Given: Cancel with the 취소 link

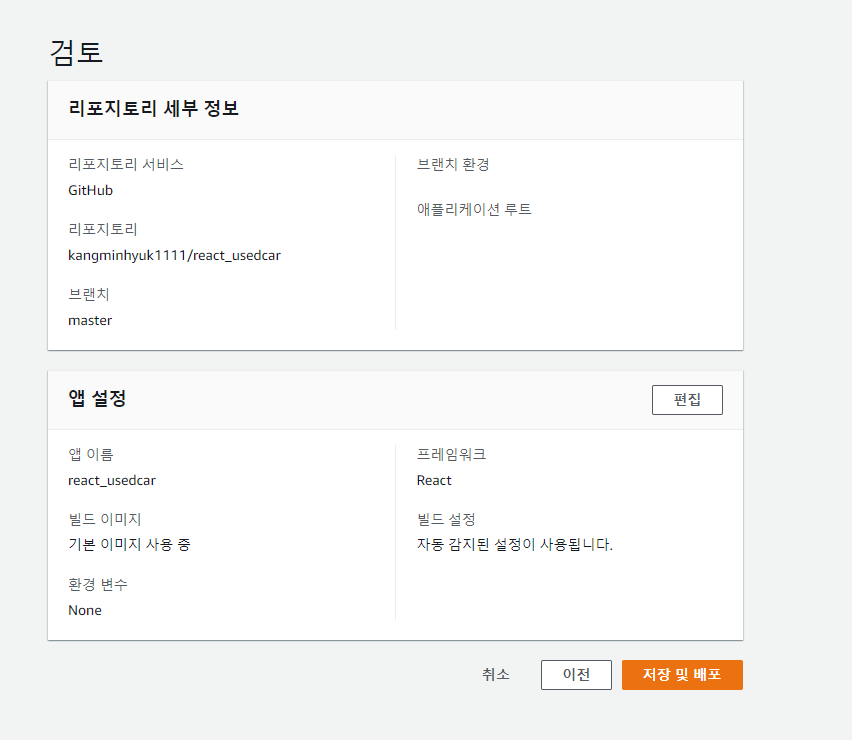Looking at the screenshot, I should [496, 675].
